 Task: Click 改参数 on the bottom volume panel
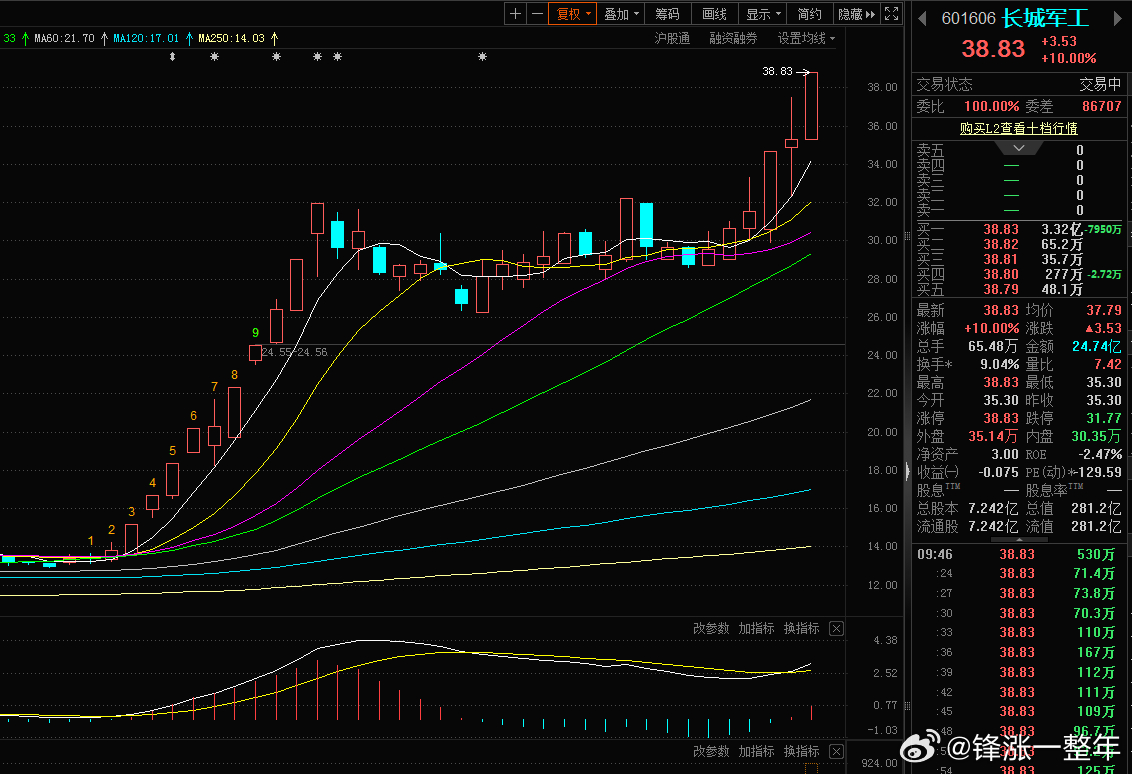[711, 752]
